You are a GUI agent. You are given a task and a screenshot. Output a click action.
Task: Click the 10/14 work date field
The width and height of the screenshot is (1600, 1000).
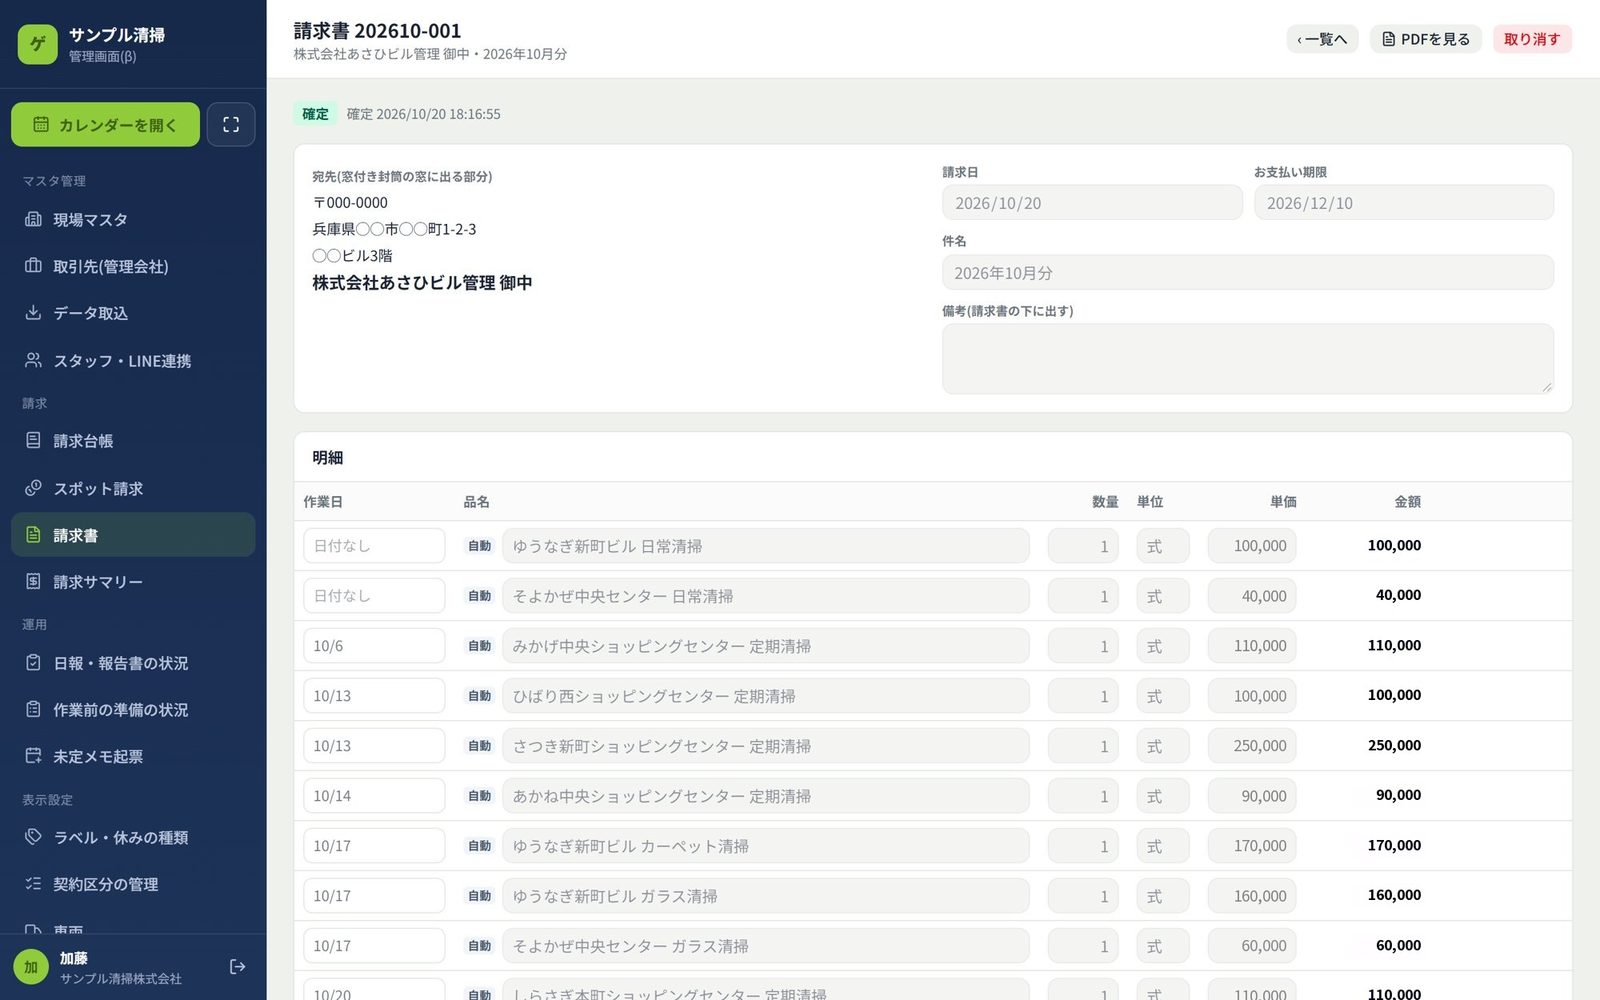click(x=374, y=796)
